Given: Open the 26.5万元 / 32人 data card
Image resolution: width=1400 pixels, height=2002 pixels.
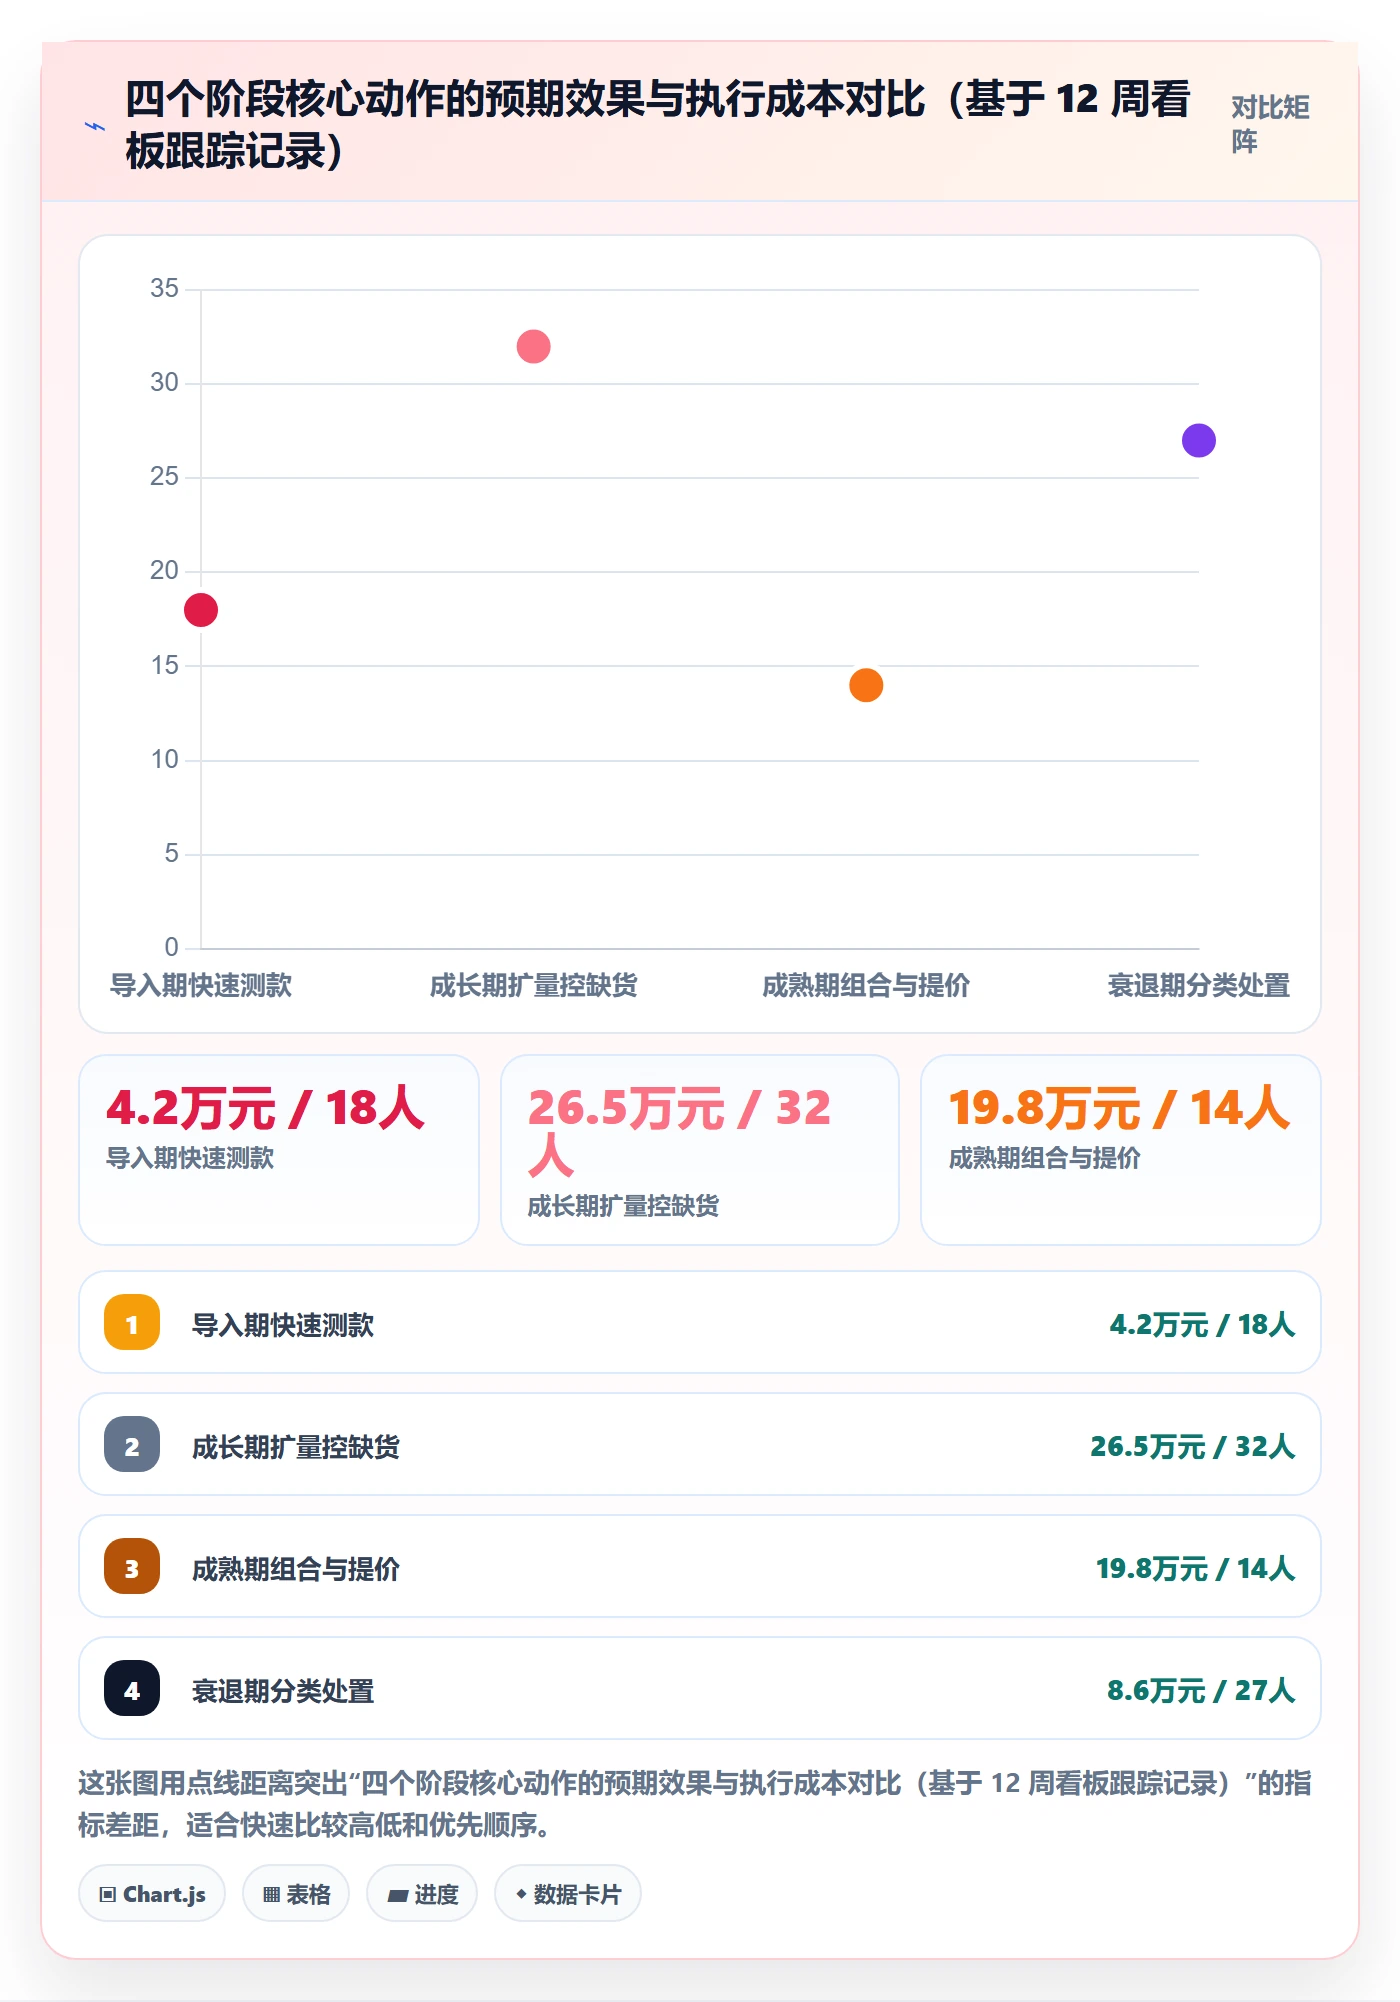Looking at the screenshot, I should [x=700, y=1150].
